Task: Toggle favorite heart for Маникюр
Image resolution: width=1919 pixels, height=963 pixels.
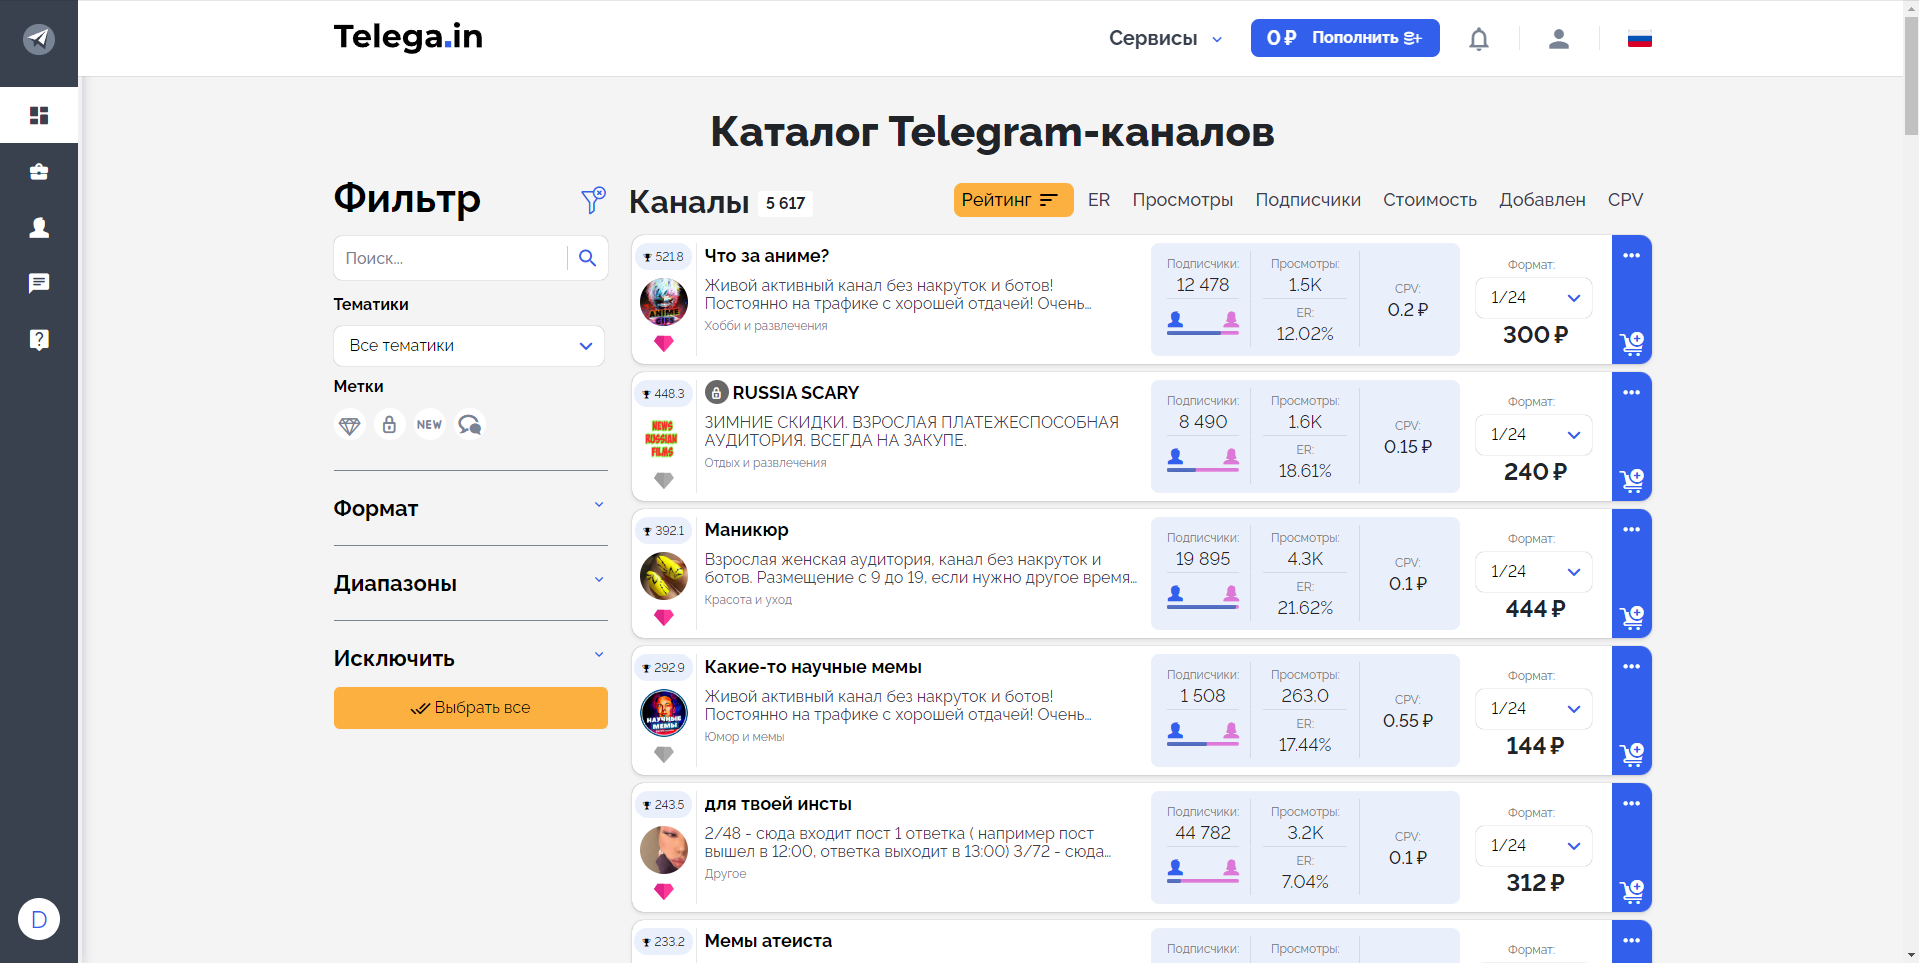Action: coord(664,618)
